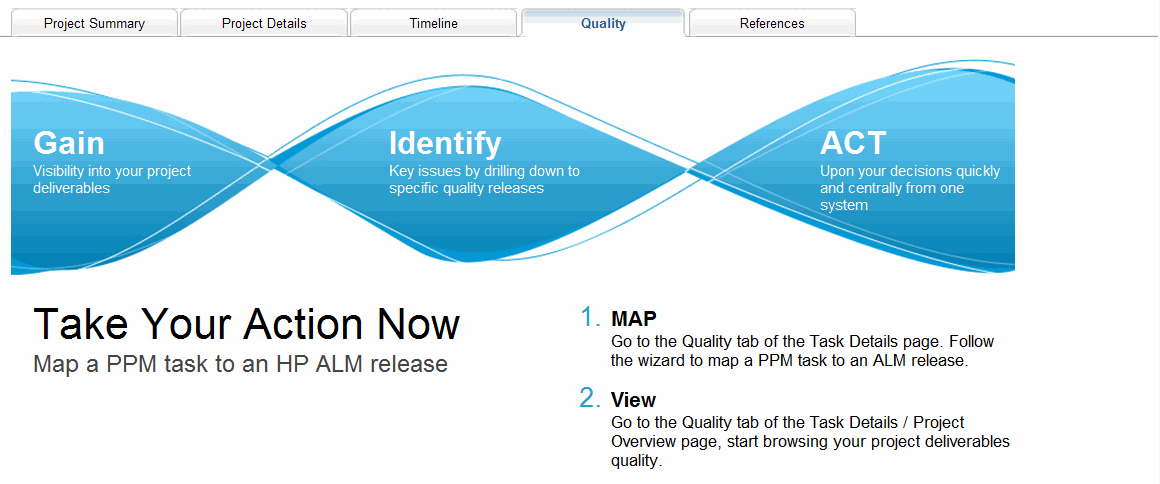Open the Project Summary tab
This screenshot has width=1160, height=484.
point(94,23)
